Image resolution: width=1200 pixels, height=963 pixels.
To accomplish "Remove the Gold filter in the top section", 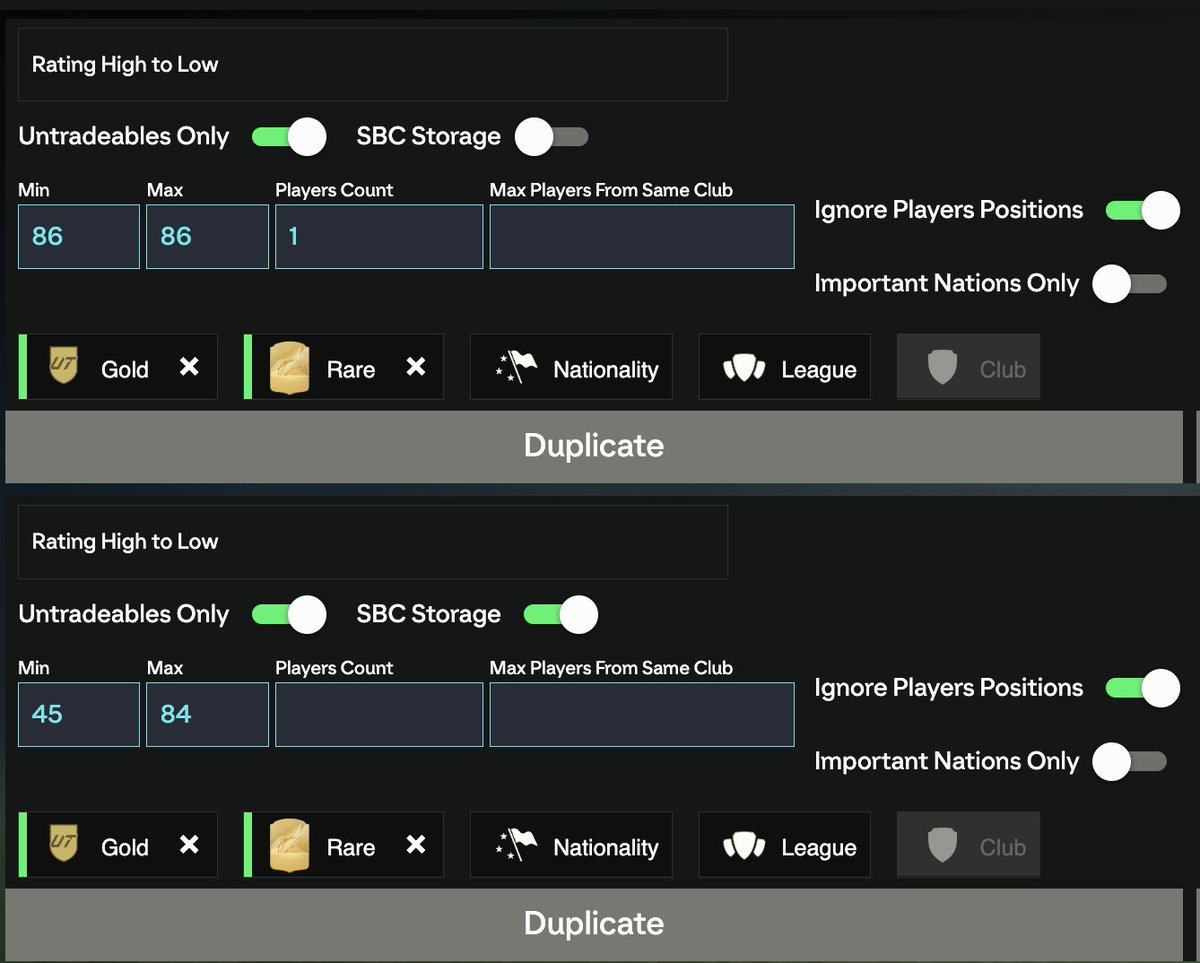I will click(x=189, y=367).
